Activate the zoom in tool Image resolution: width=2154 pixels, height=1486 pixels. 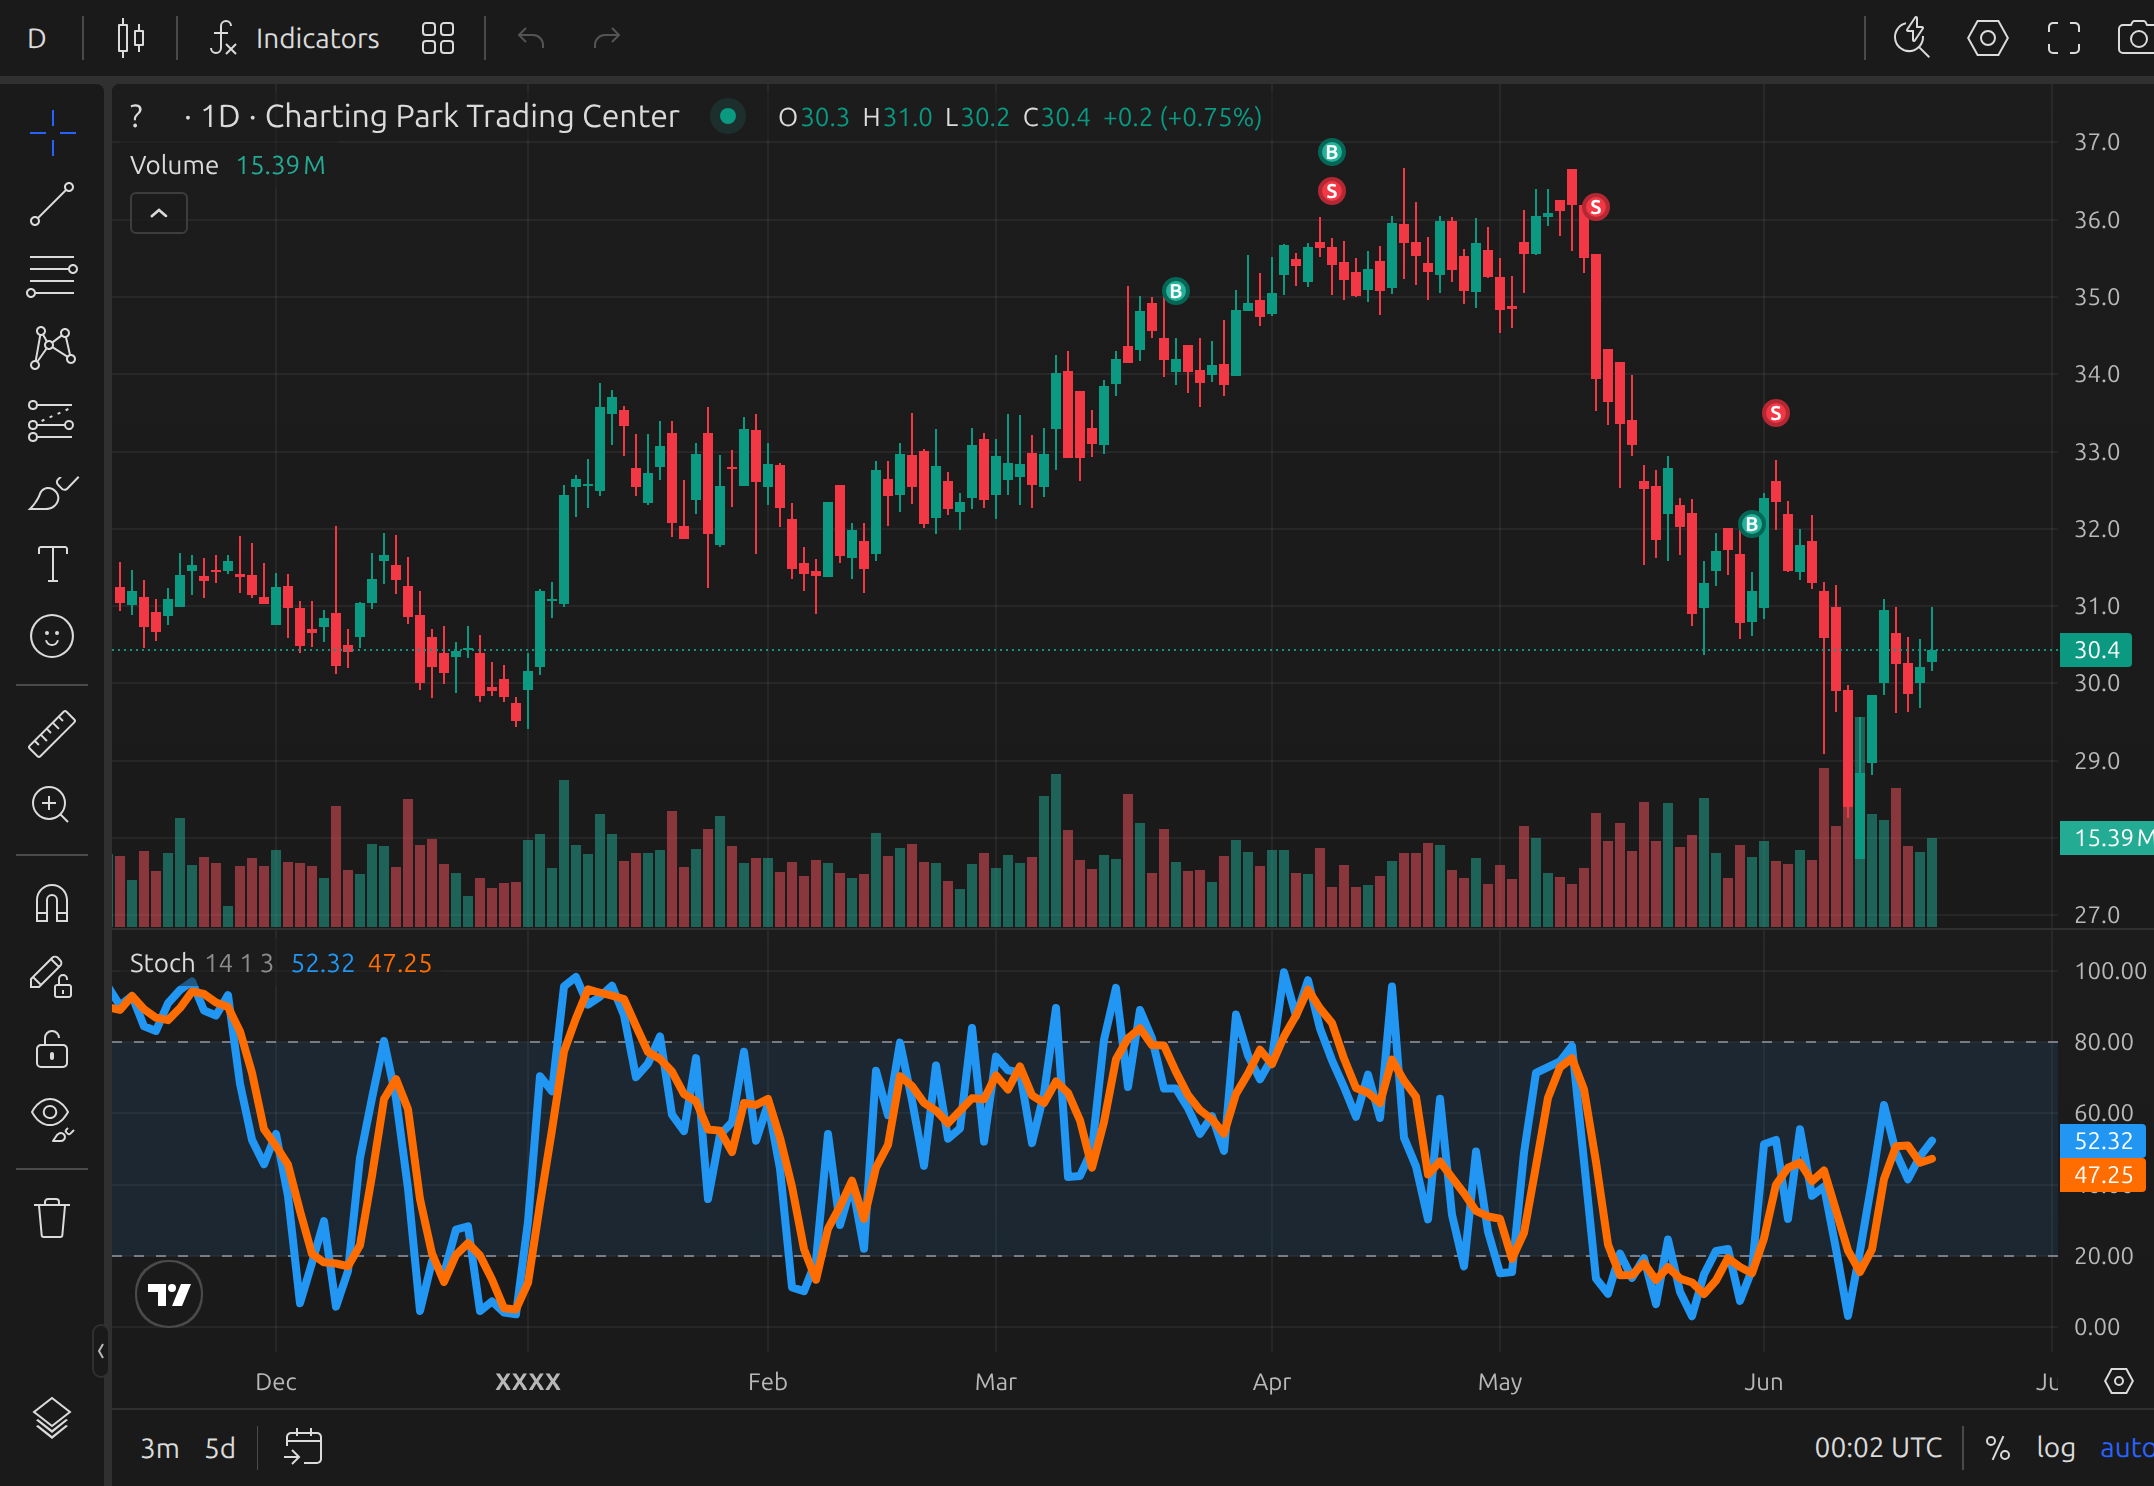[52, 805]
